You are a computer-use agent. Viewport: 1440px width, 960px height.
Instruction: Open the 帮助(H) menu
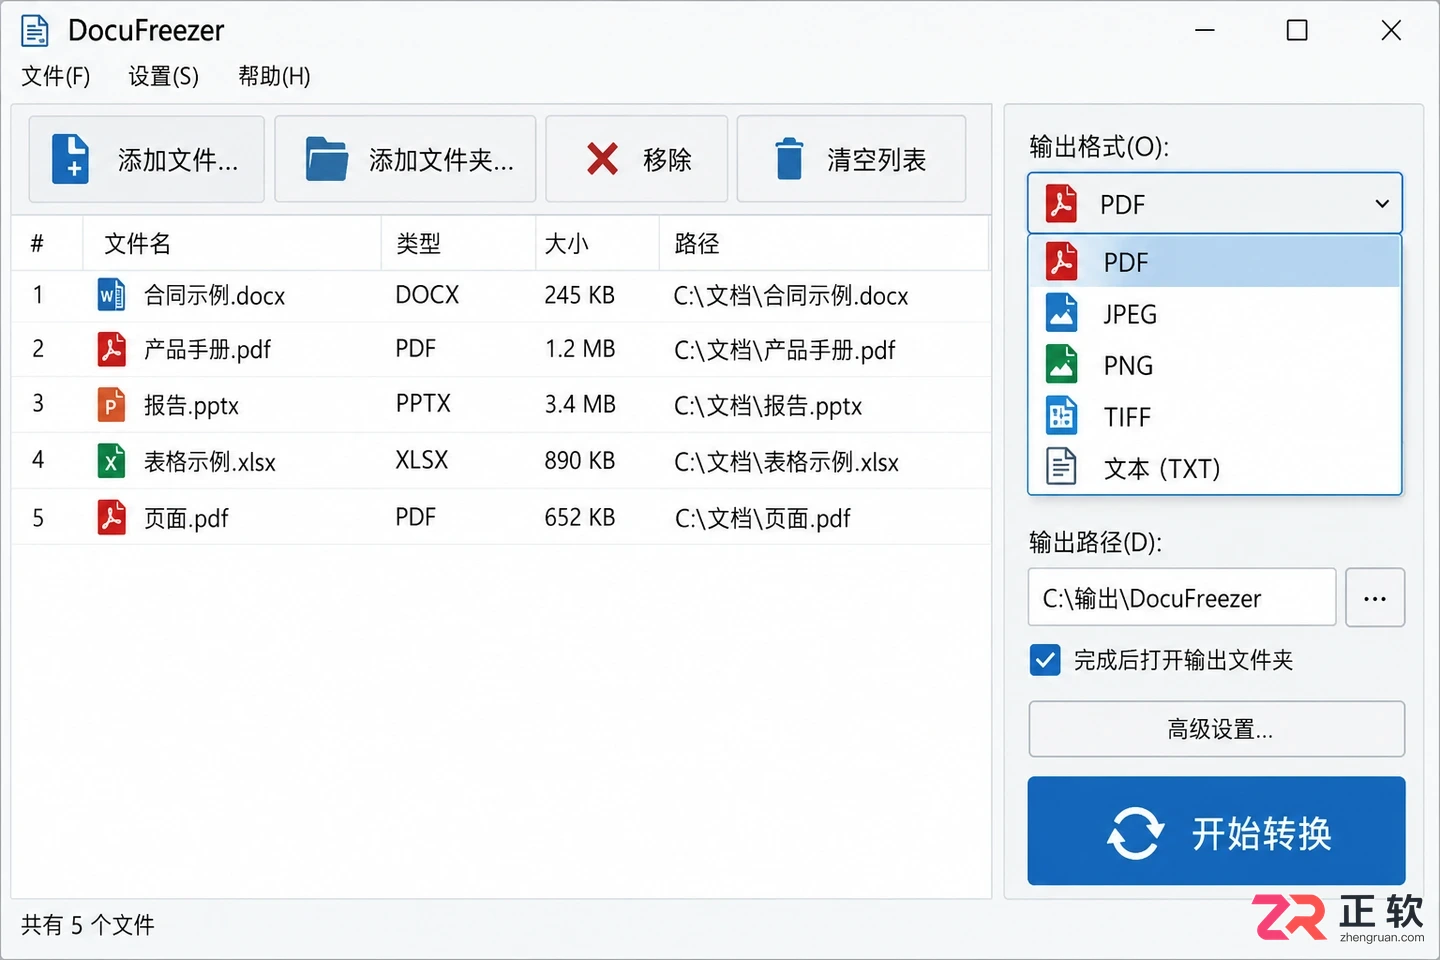coord(274,76)
